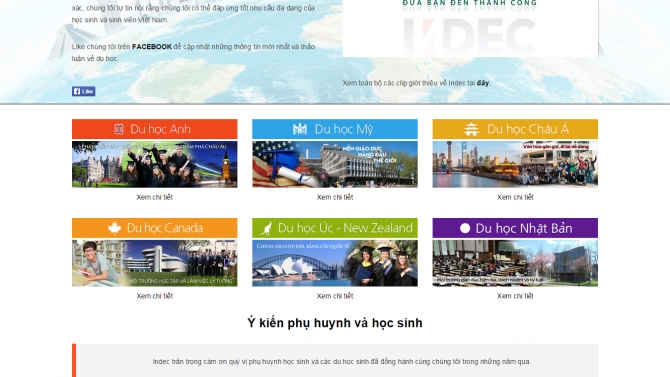
Task: Select the Du học Canada student photo
Action: pyautogui.click(x=154, y=263)
